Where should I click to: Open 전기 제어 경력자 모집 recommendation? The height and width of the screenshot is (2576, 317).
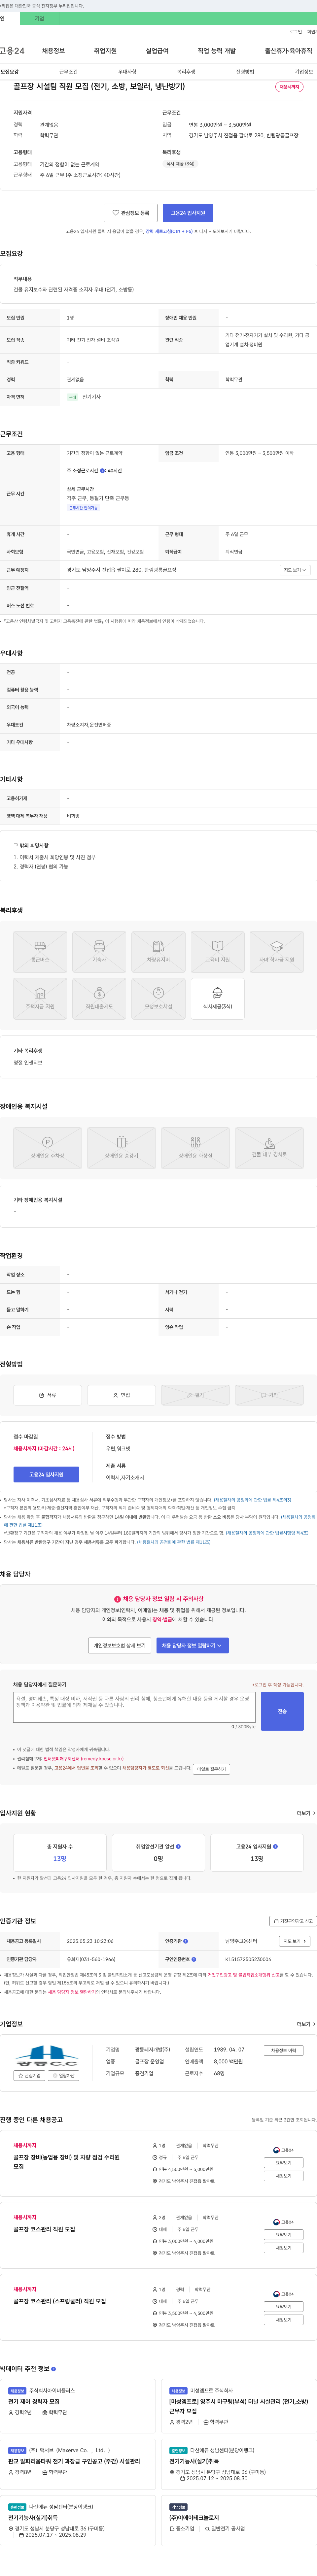pyautogui.click(x=34, y=2401)
